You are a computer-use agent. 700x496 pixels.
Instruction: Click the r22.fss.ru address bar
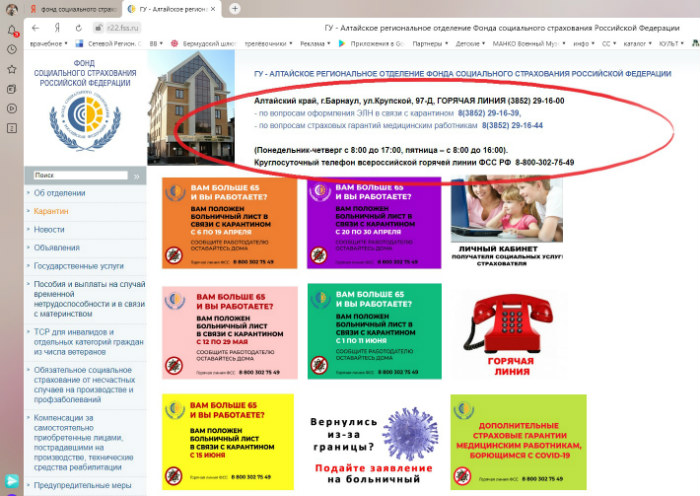(124, 28)
